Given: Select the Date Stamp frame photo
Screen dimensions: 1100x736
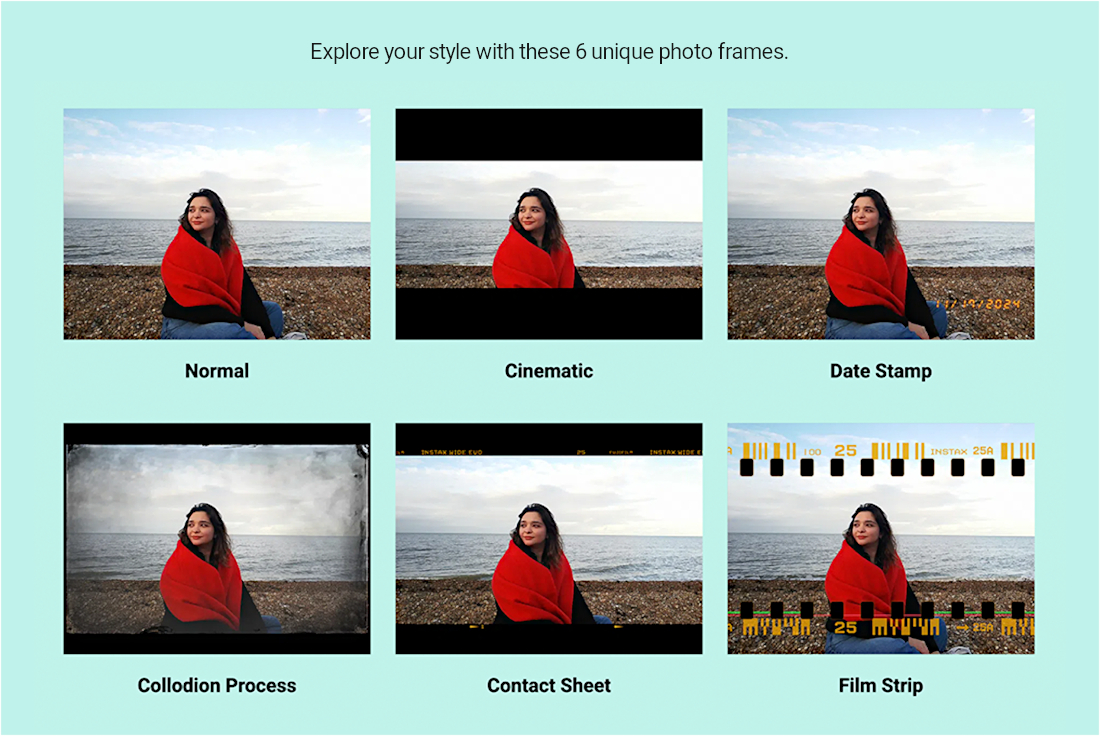Looking at the screenshot, I should pos(880,224).
